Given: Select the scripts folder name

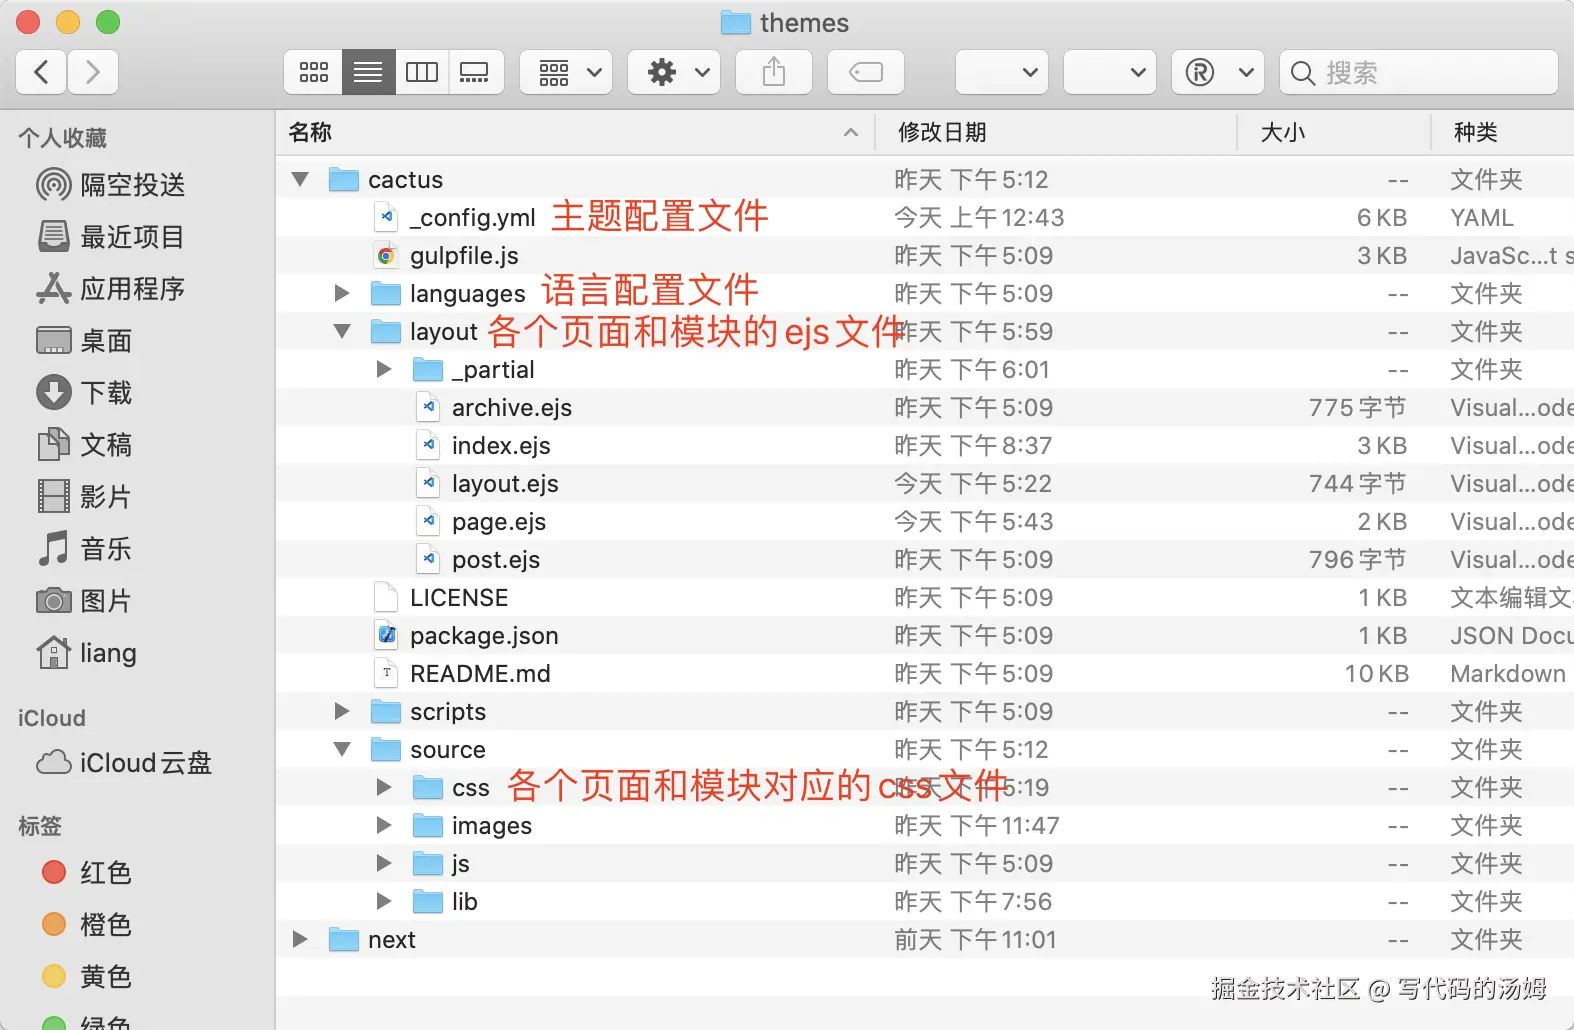Looking at the screenshot, I should [x=447, y=711].
